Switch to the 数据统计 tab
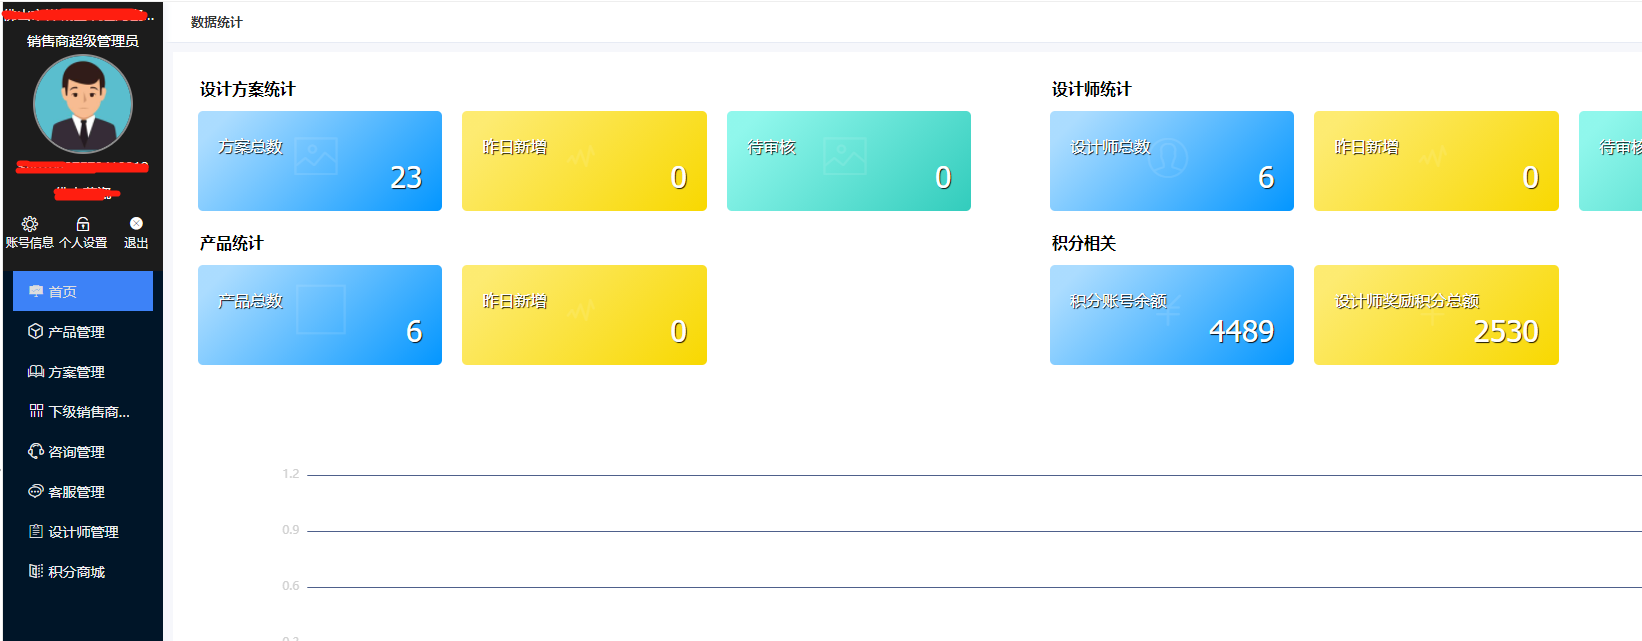This screenshot has height=641, width=1642. point(217,22)
